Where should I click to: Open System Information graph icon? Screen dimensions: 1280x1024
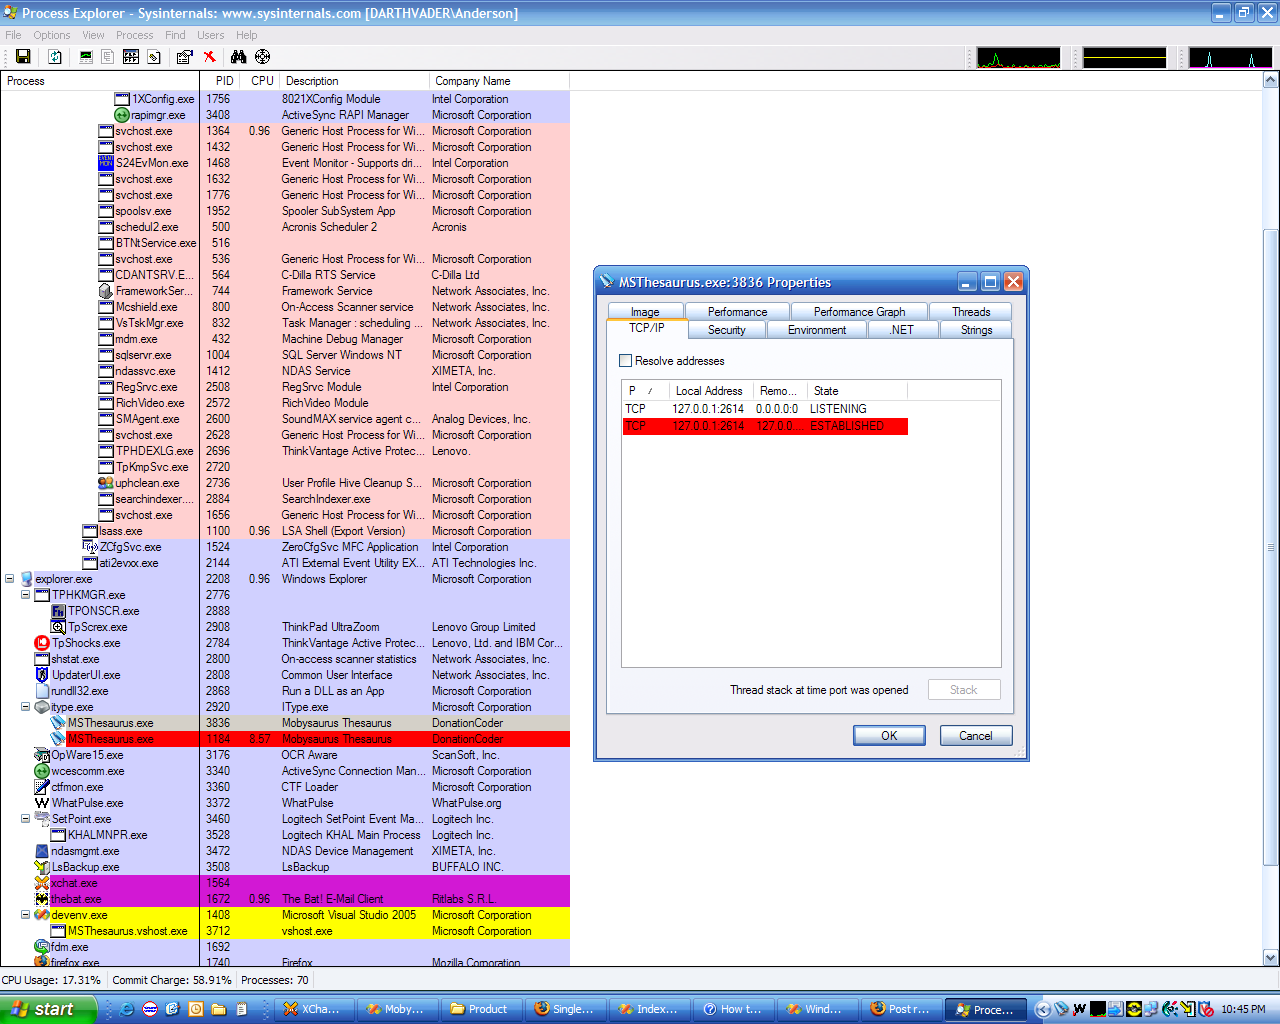point(86,57)
